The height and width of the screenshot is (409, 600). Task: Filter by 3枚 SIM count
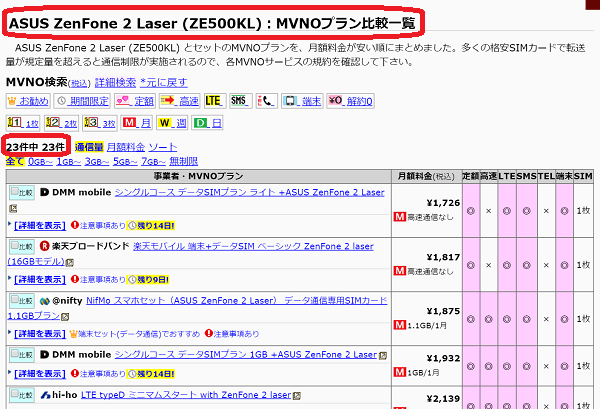click(x=99, y=123)
